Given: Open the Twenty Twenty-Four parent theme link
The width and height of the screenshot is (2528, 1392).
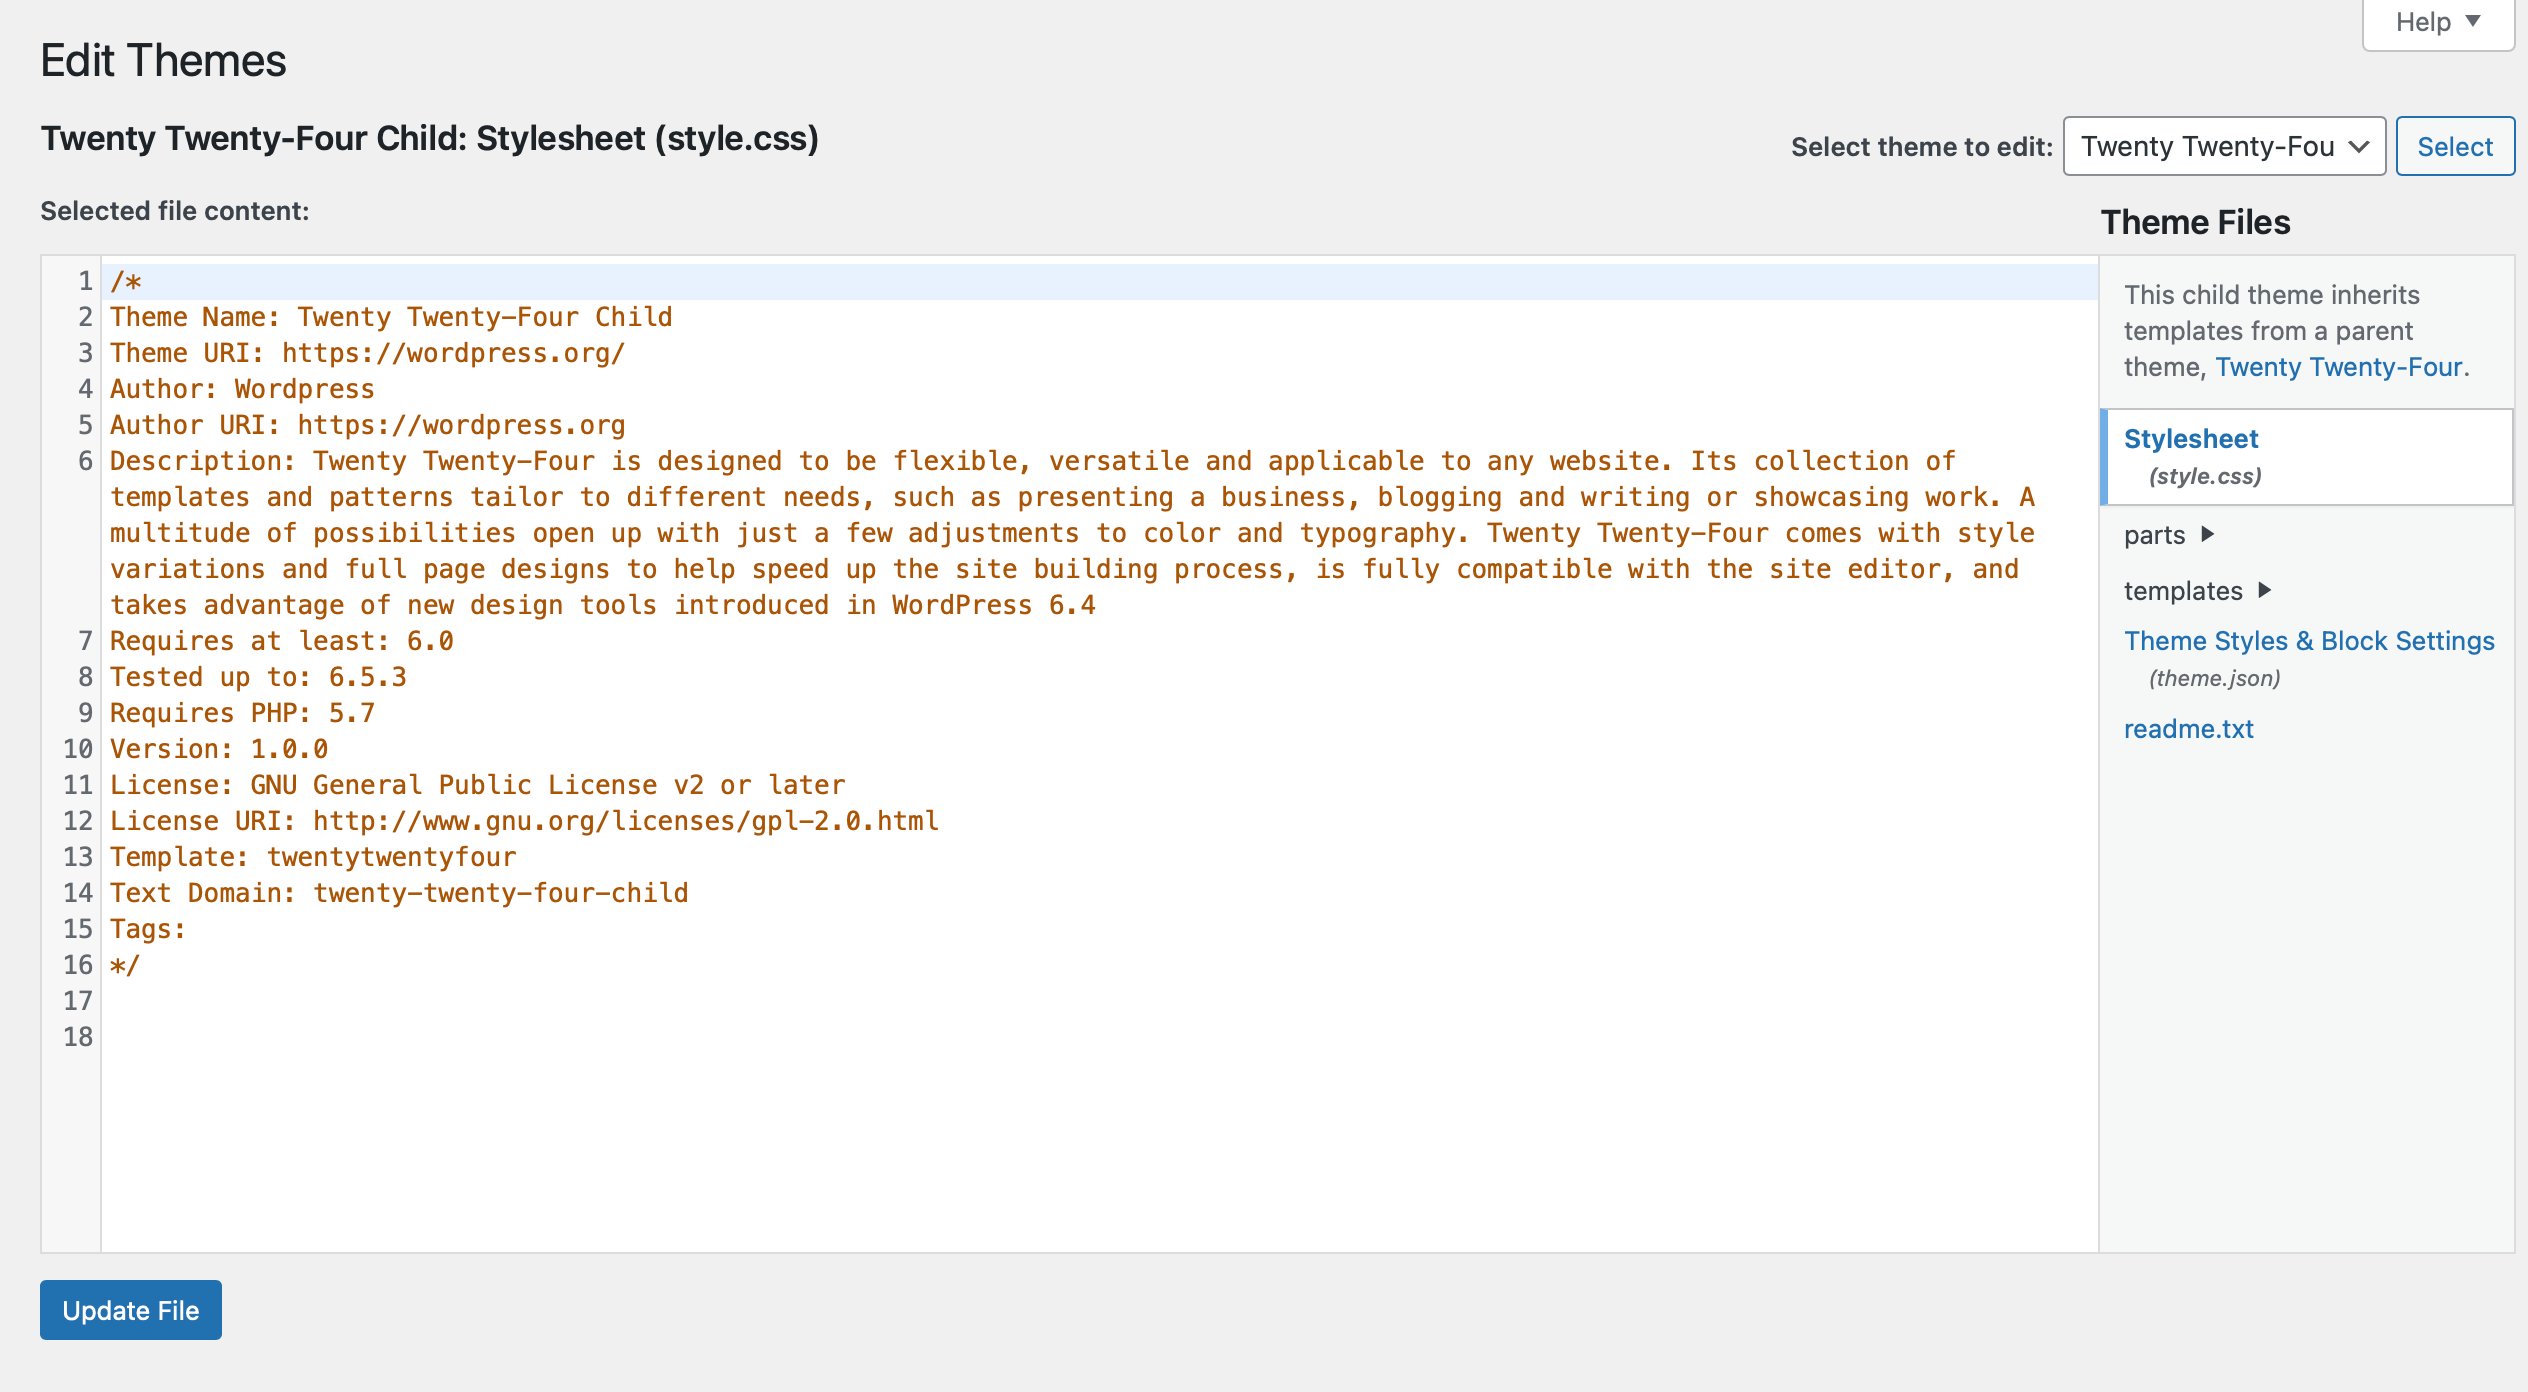Looking at the screenshot, I should [x=2338, y=367].
